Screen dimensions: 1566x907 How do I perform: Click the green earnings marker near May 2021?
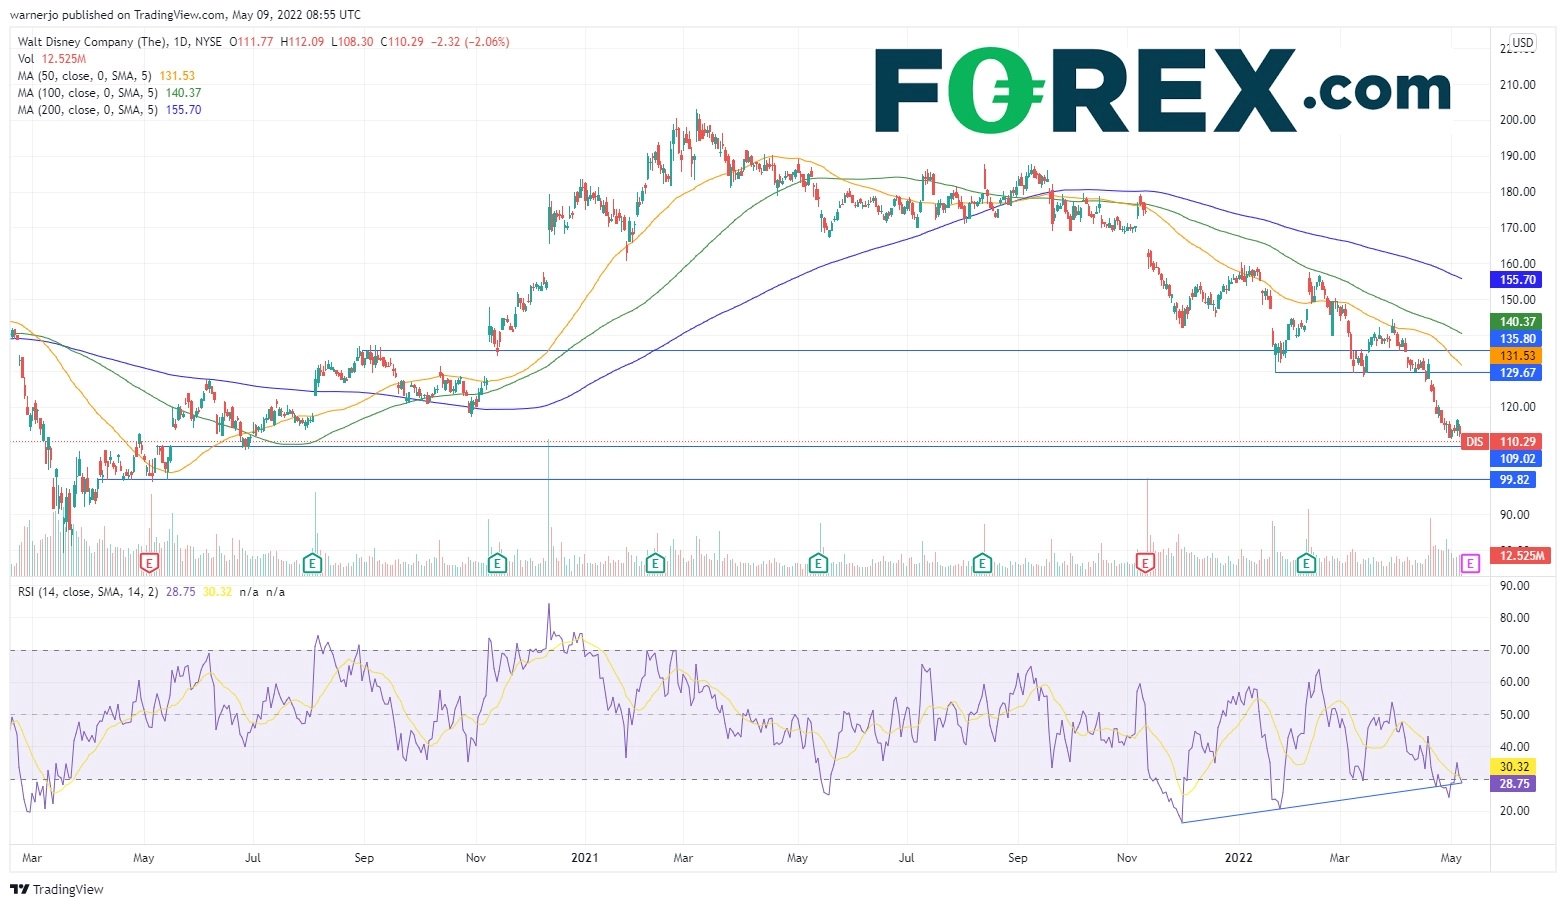(x=818, y=564)
